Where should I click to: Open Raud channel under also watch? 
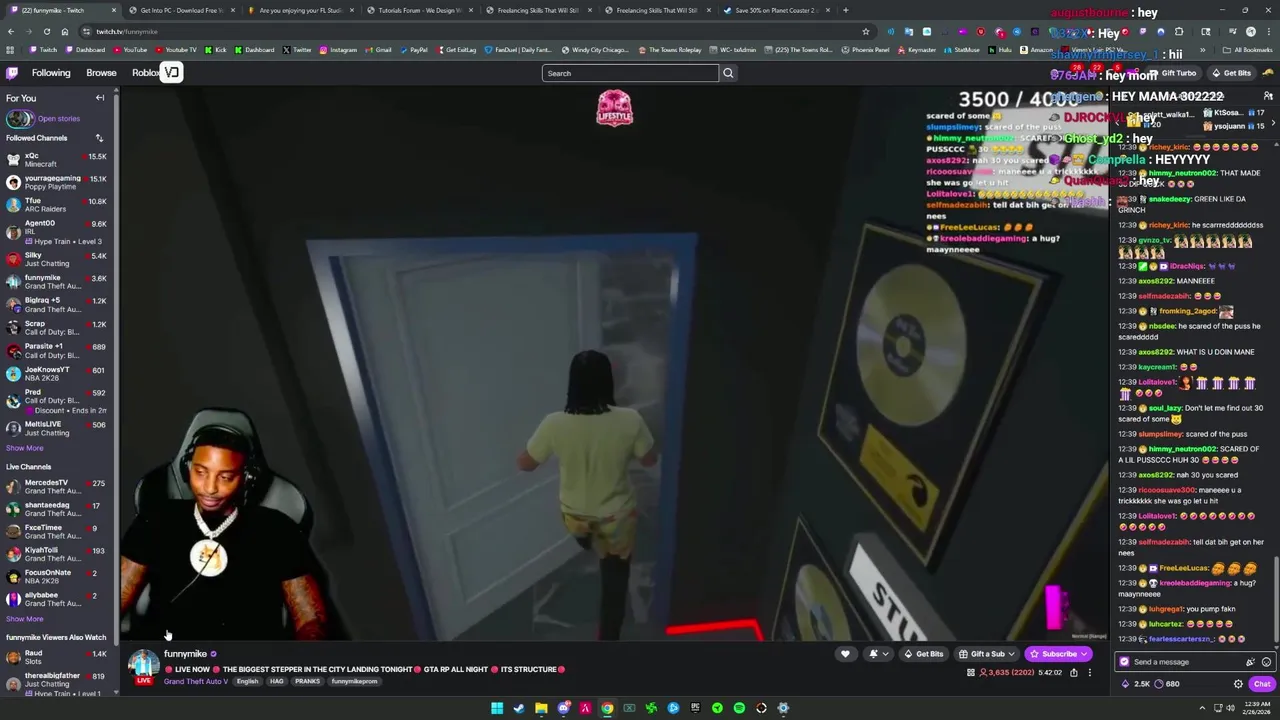pyautogui.click(x=57, y=657)
